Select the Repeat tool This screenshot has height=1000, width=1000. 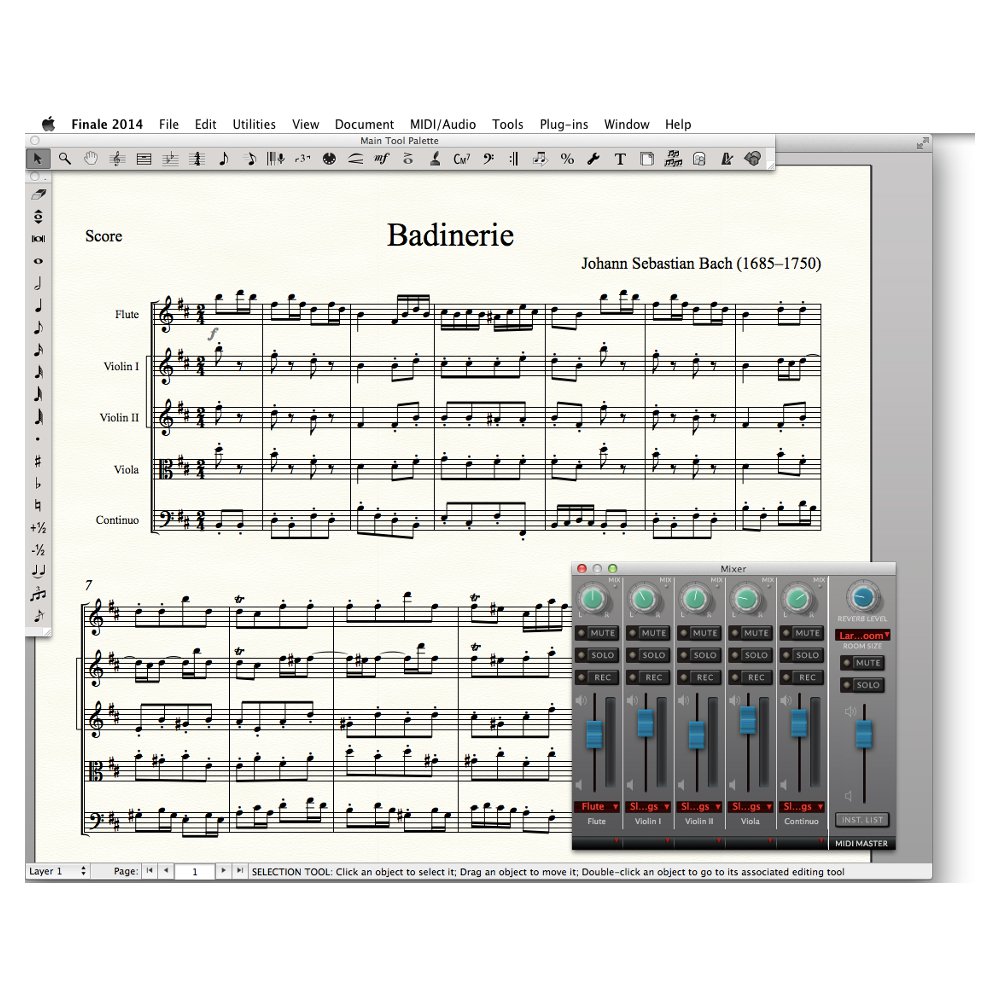[x=514, y=159]
